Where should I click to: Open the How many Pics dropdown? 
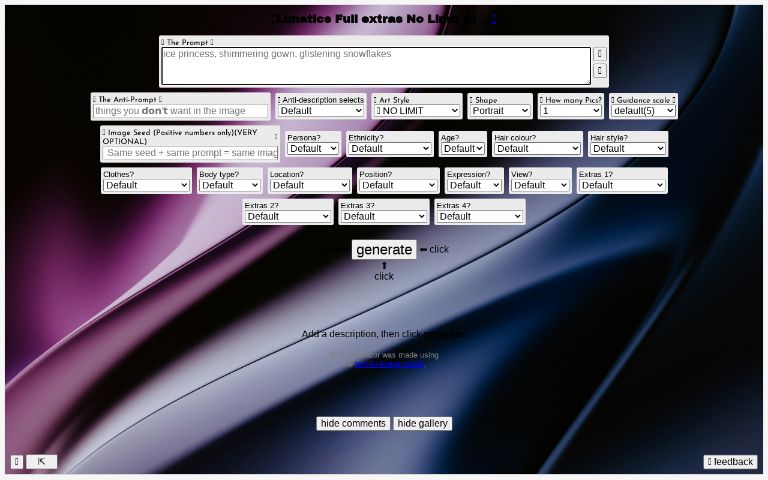pyautogui.click(x=571, y=111)
